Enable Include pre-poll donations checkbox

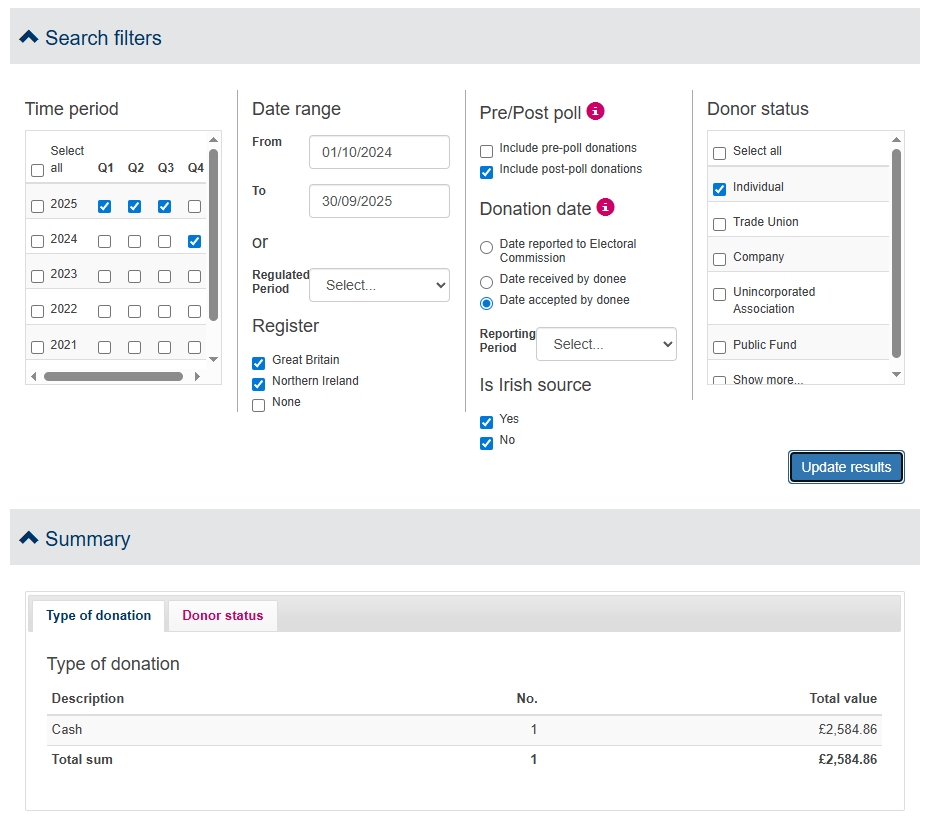[487, 151]
